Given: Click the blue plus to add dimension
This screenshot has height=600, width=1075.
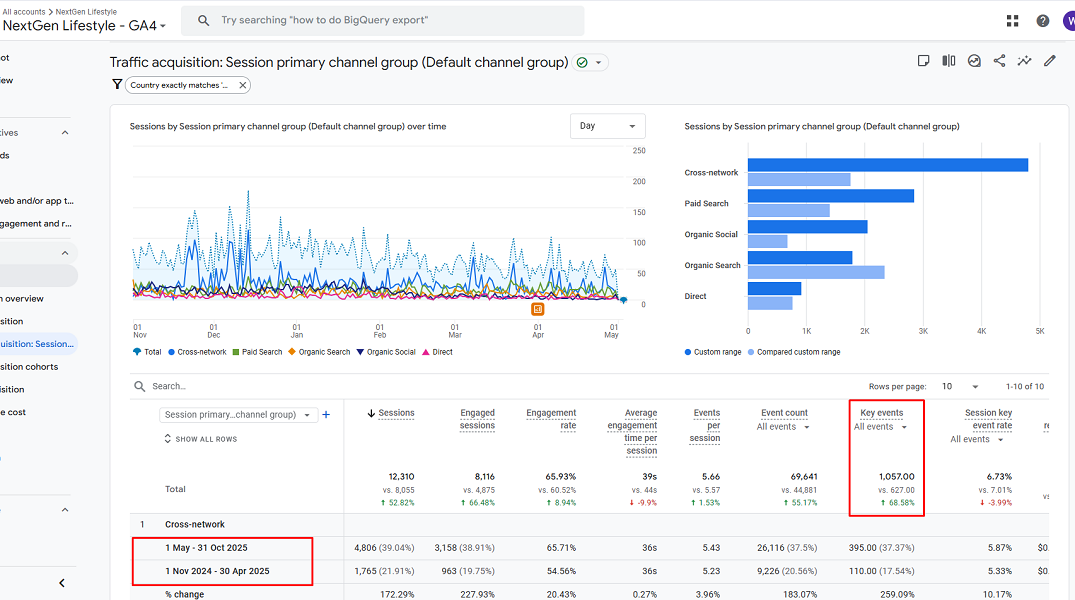Looking at the screenshot, I should 326,415.
